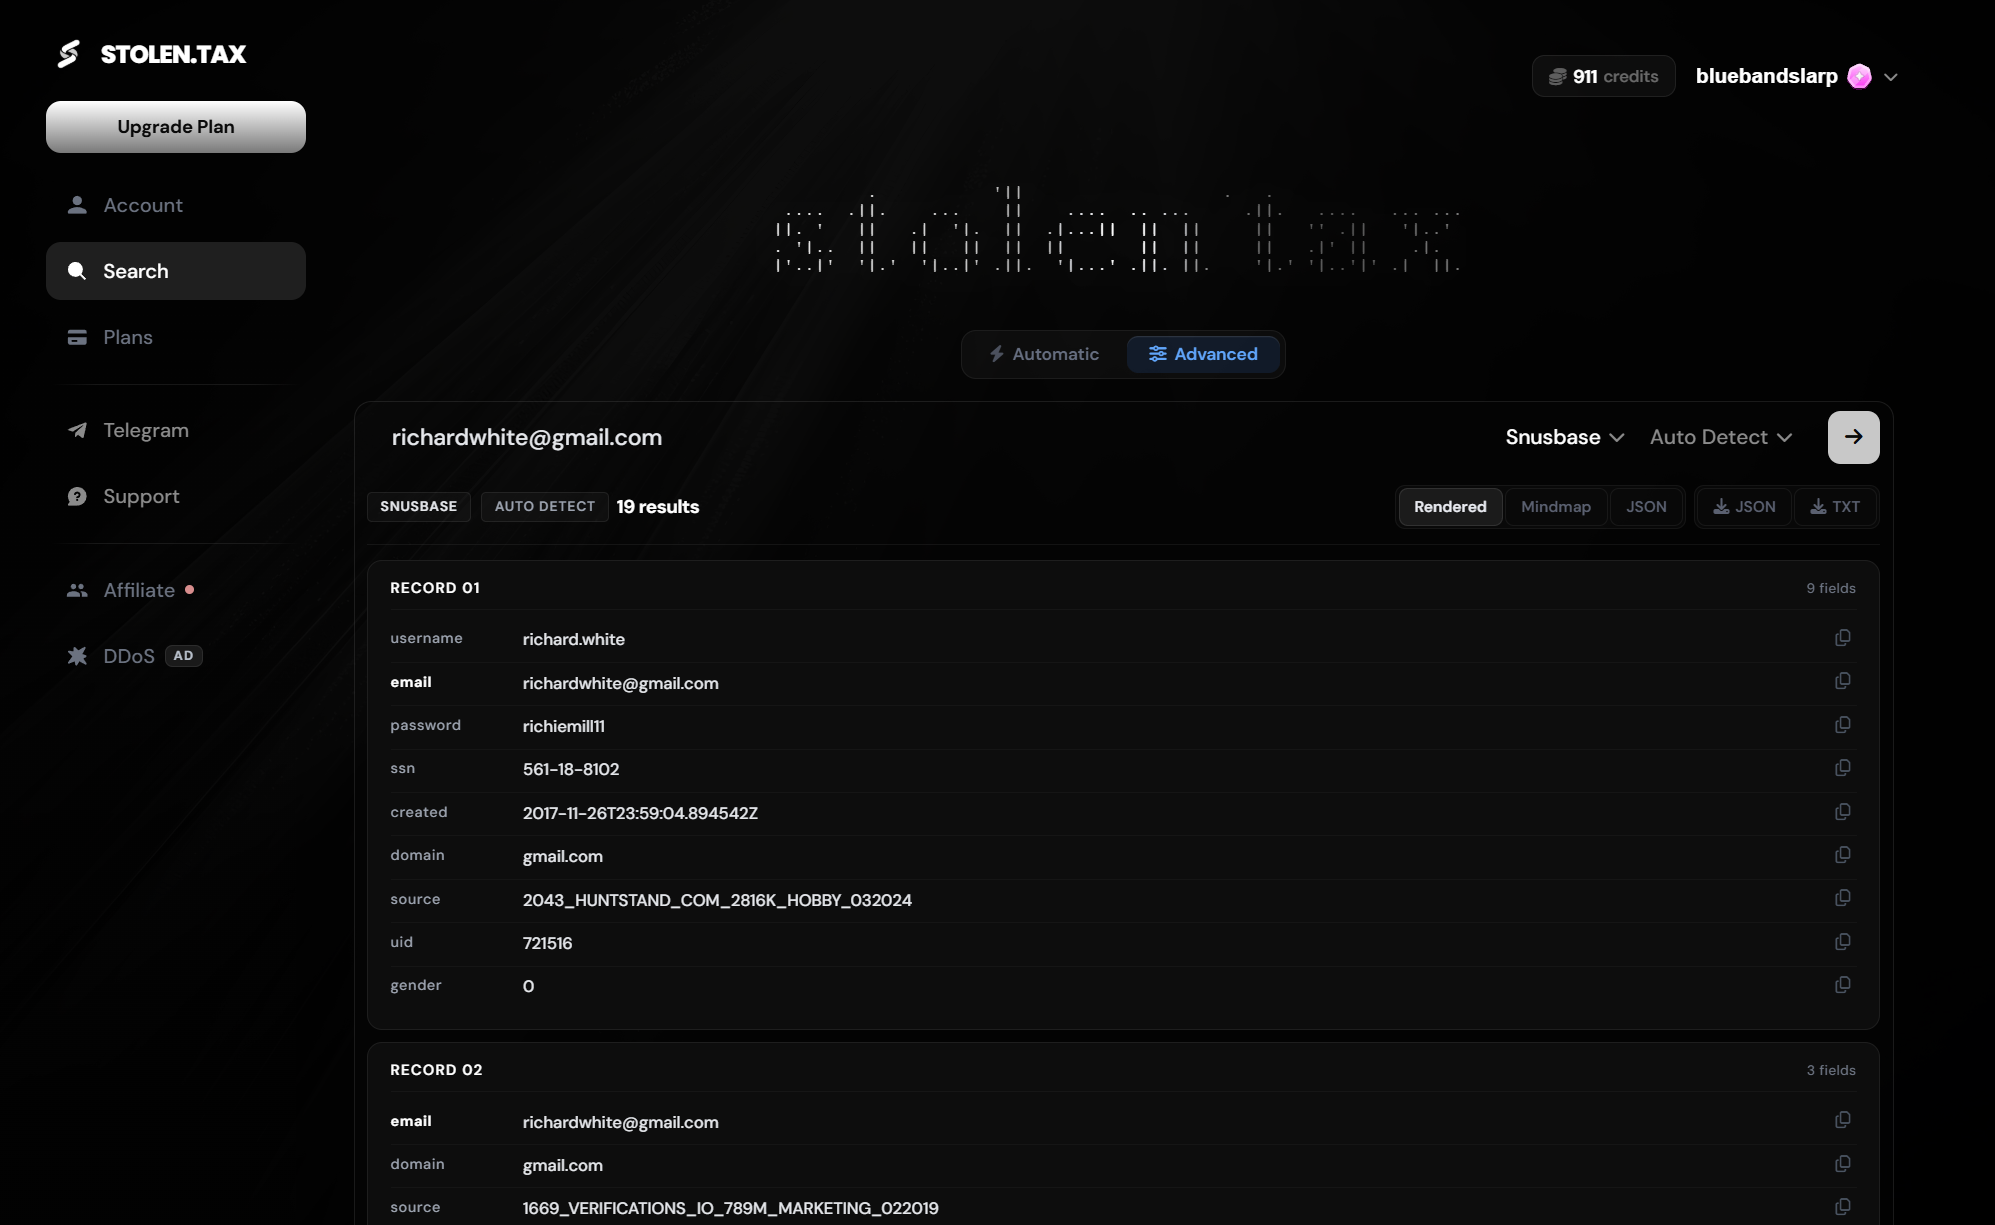Select the 2043_HUNTSTAND_COM source value

point(717,900)
